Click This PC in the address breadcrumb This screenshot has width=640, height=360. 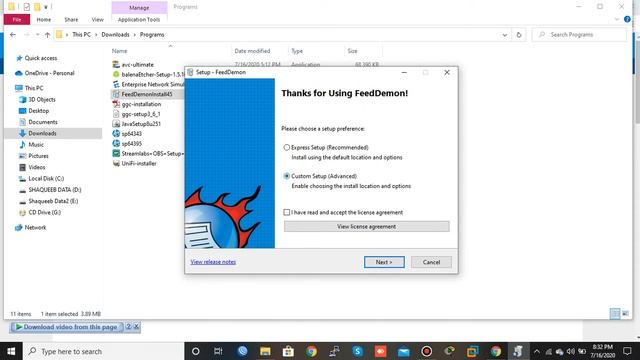(82, 35)
